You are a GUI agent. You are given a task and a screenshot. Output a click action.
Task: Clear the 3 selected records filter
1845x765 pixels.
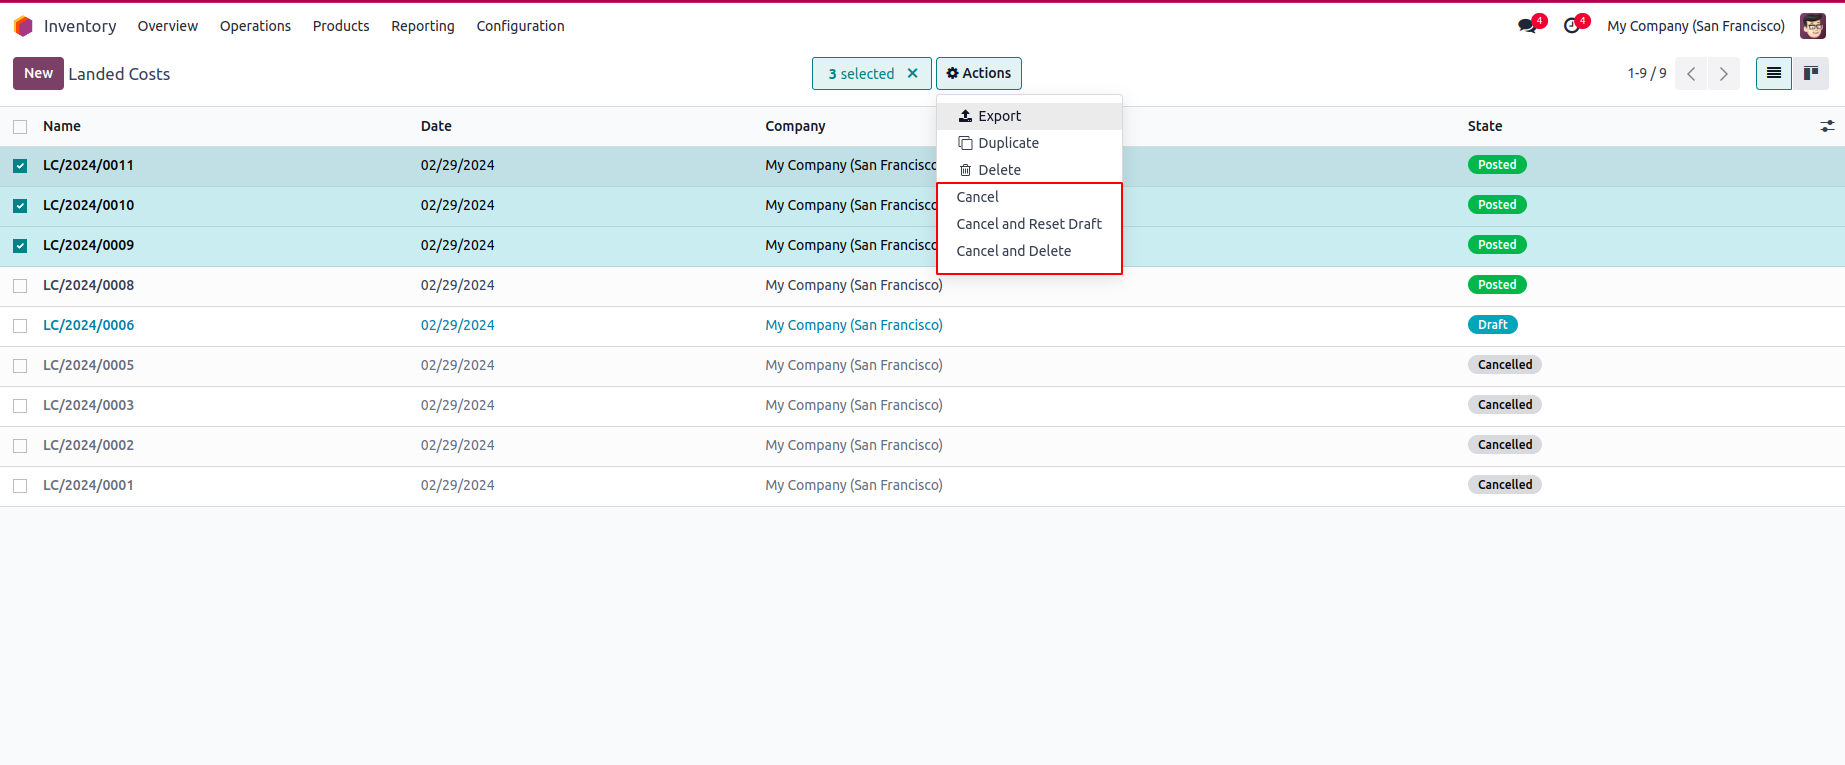click(912, 73)
